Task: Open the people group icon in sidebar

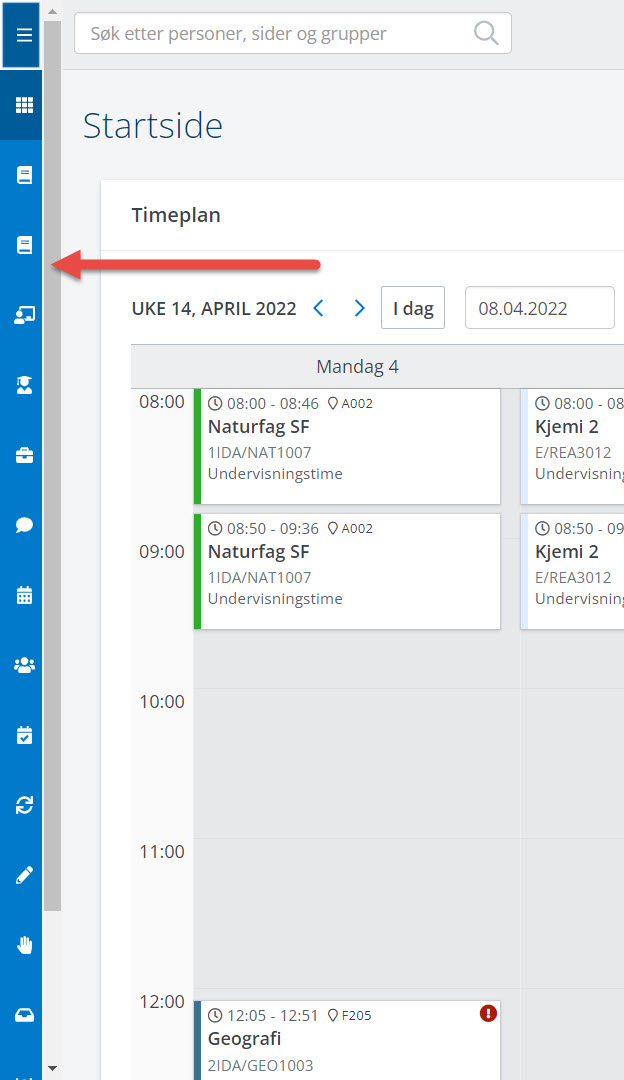Action: (x=24, y=665)
